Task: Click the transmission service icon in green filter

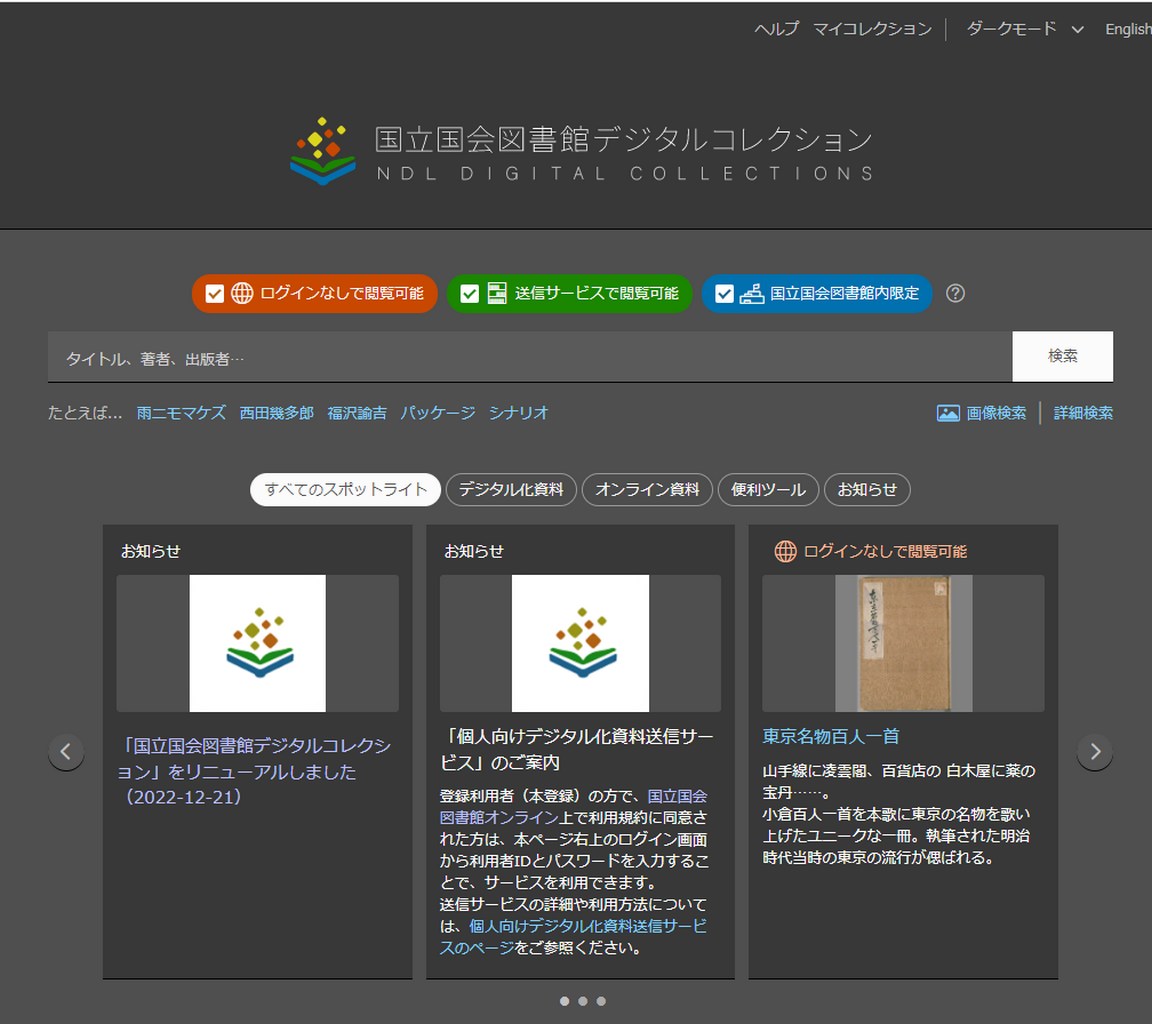Action: (x=497, y=293)
